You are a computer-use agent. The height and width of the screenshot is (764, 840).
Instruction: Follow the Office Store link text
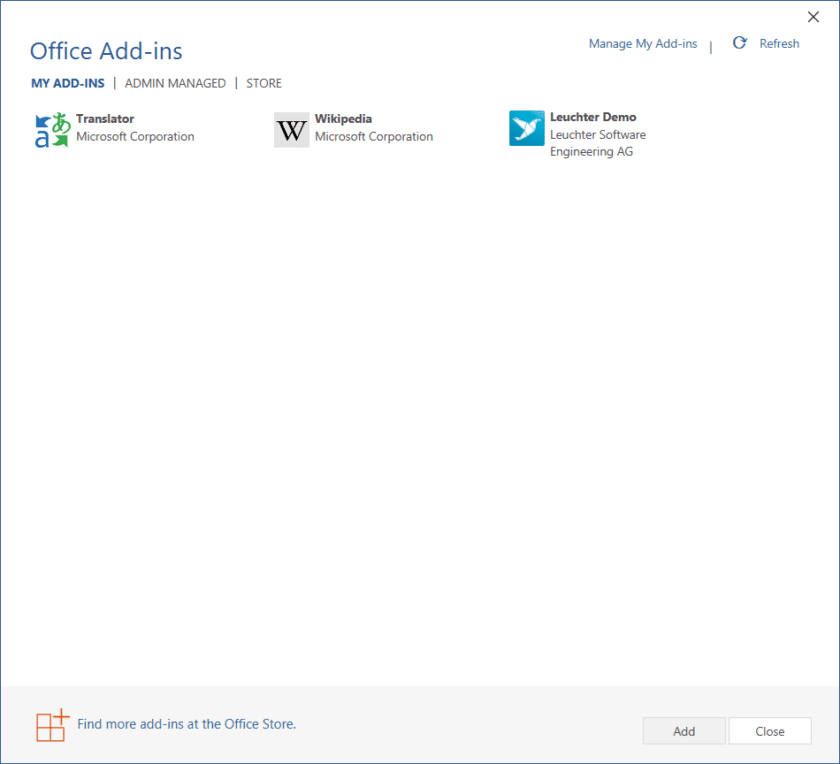click(186, 723)
